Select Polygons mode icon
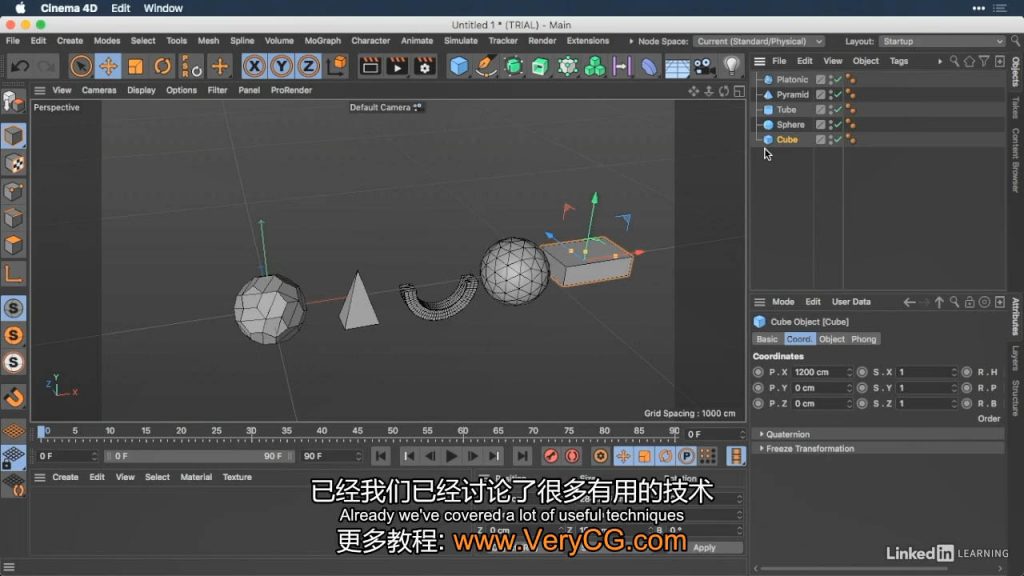1024x576 pixels. click(x=13, y=246)
